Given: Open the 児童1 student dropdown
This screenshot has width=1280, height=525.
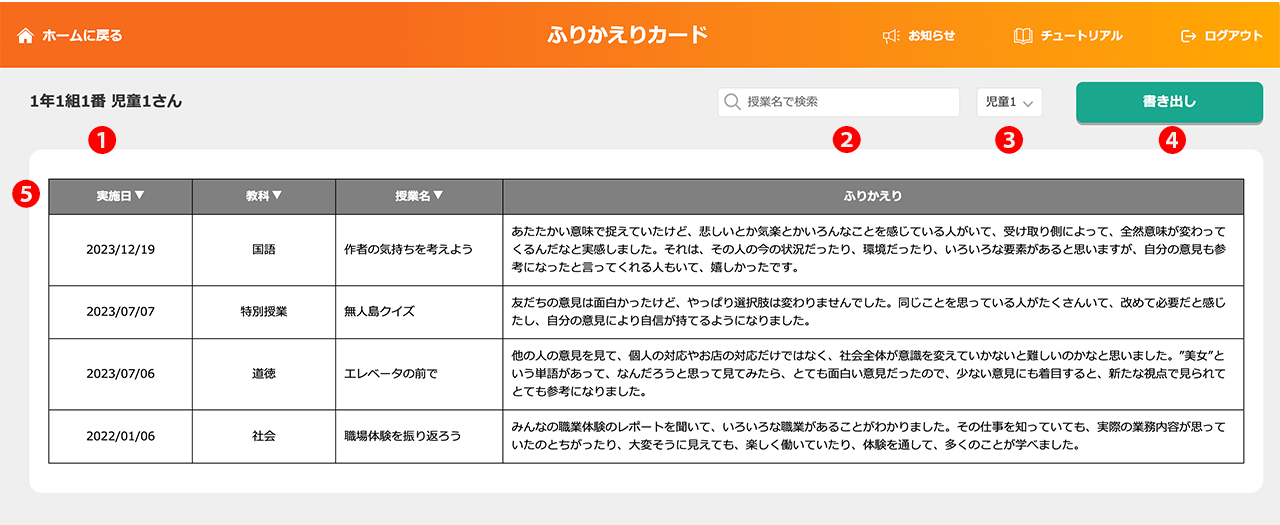Looking at the screenshot, I should [x=1009, y=102].
